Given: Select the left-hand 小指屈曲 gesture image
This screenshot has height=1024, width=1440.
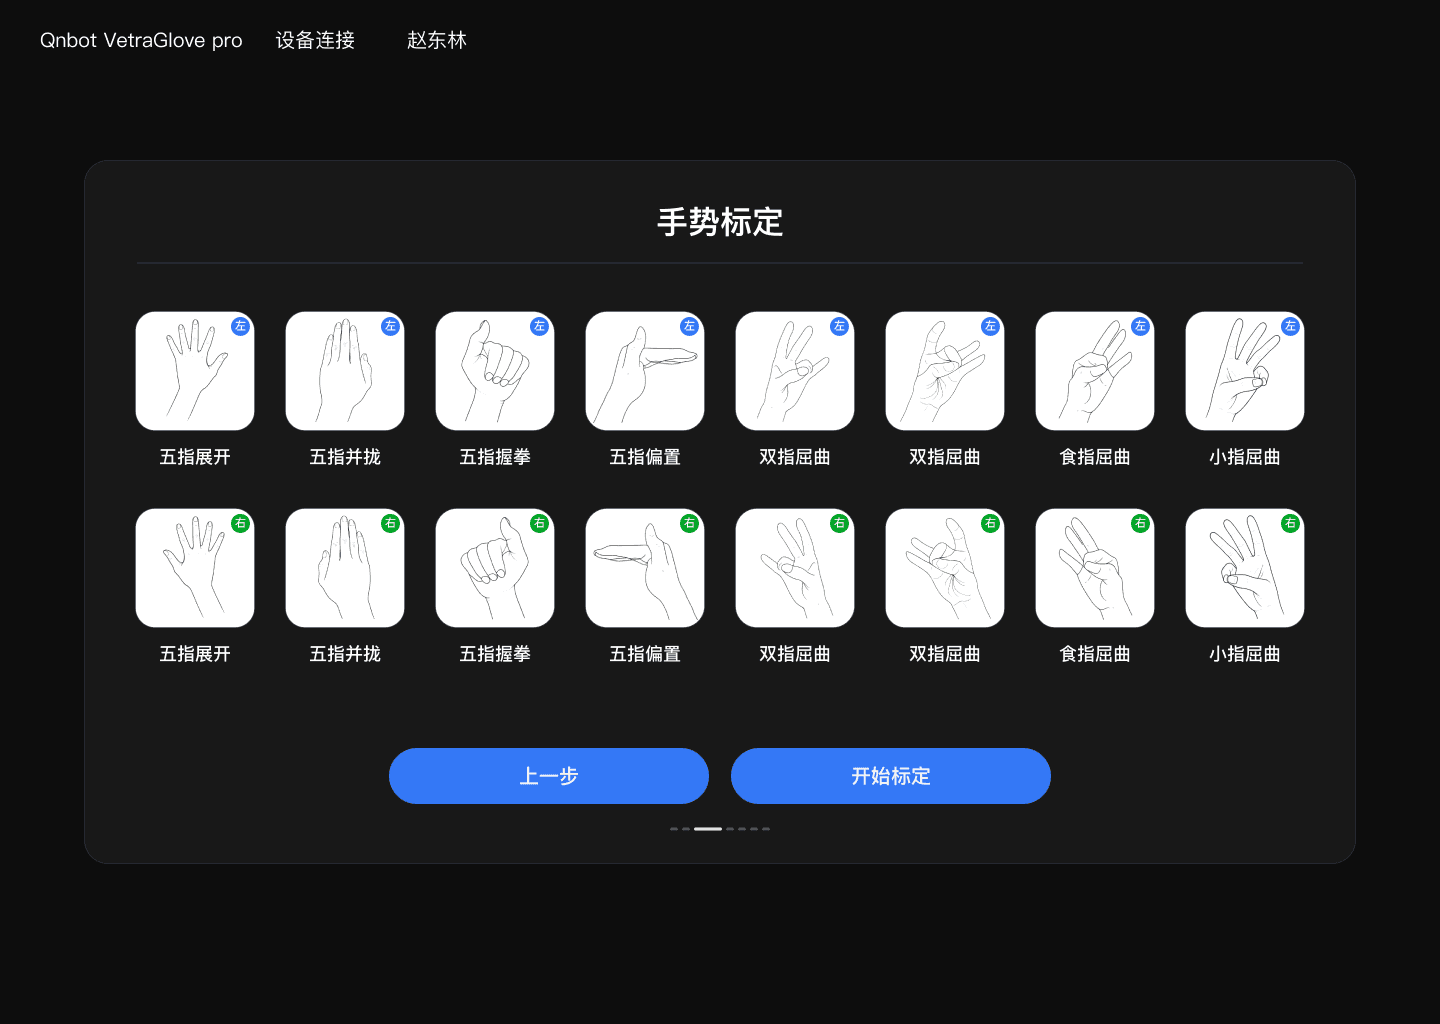Looking at the screenshot, I should (1245, 371).
